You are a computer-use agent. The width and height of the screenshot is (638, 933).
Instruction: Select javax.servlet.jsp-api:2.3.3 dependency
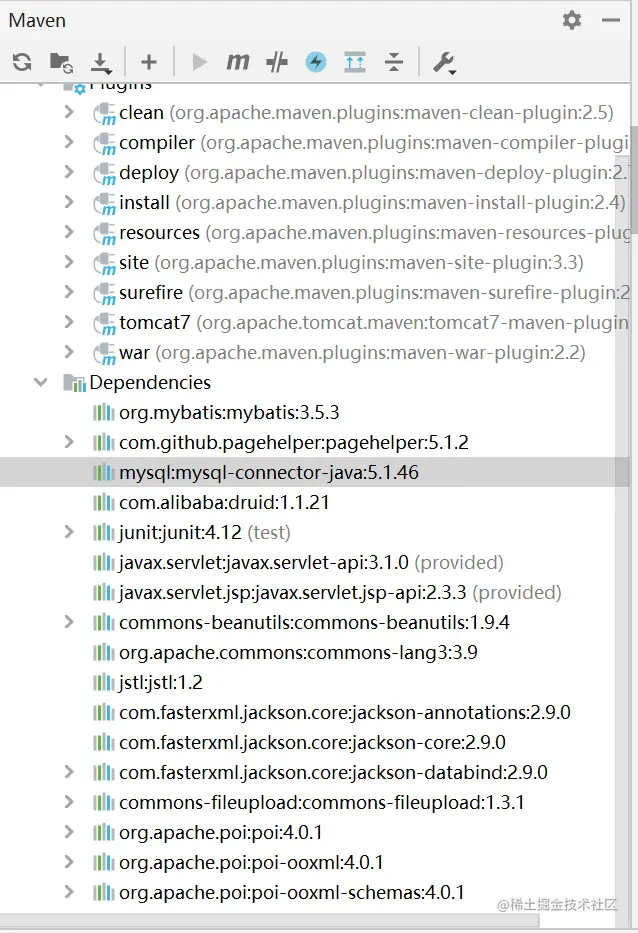click(x=340, y=592)
